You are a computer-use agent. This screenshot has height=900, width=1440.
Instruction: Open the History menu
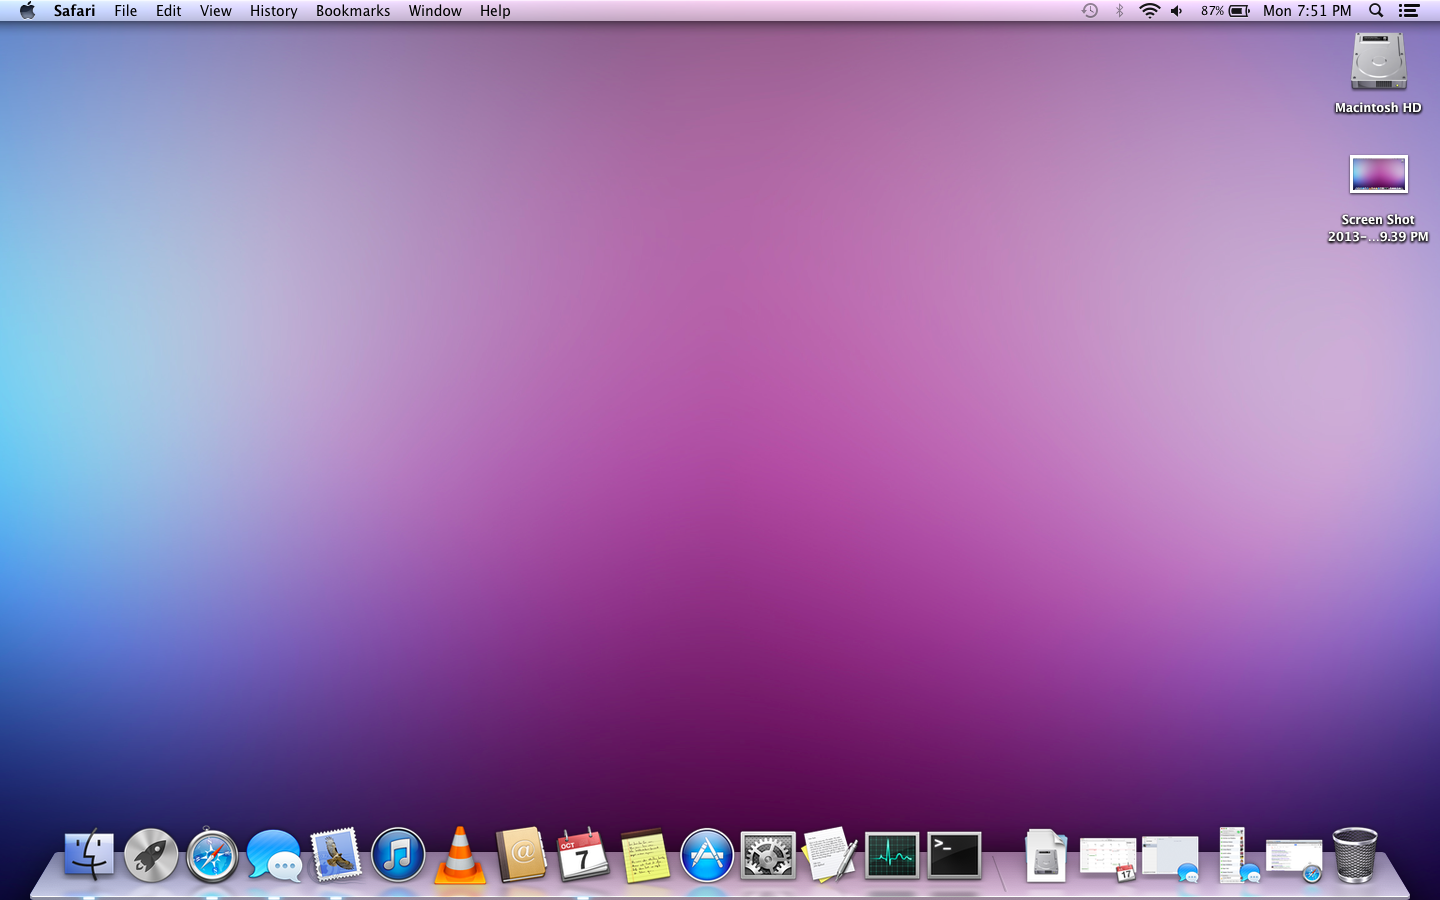click(272, 11)
